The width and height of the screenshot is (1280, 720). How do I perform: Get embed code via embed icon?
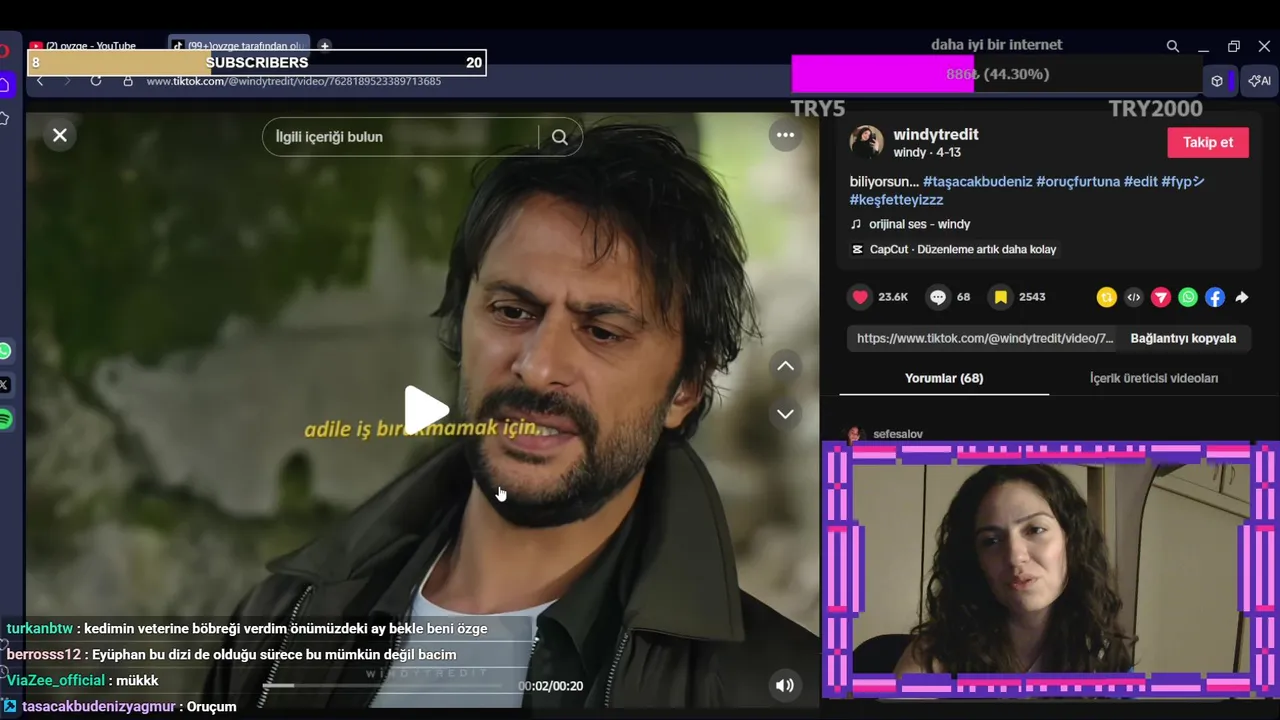point(1133,297)
